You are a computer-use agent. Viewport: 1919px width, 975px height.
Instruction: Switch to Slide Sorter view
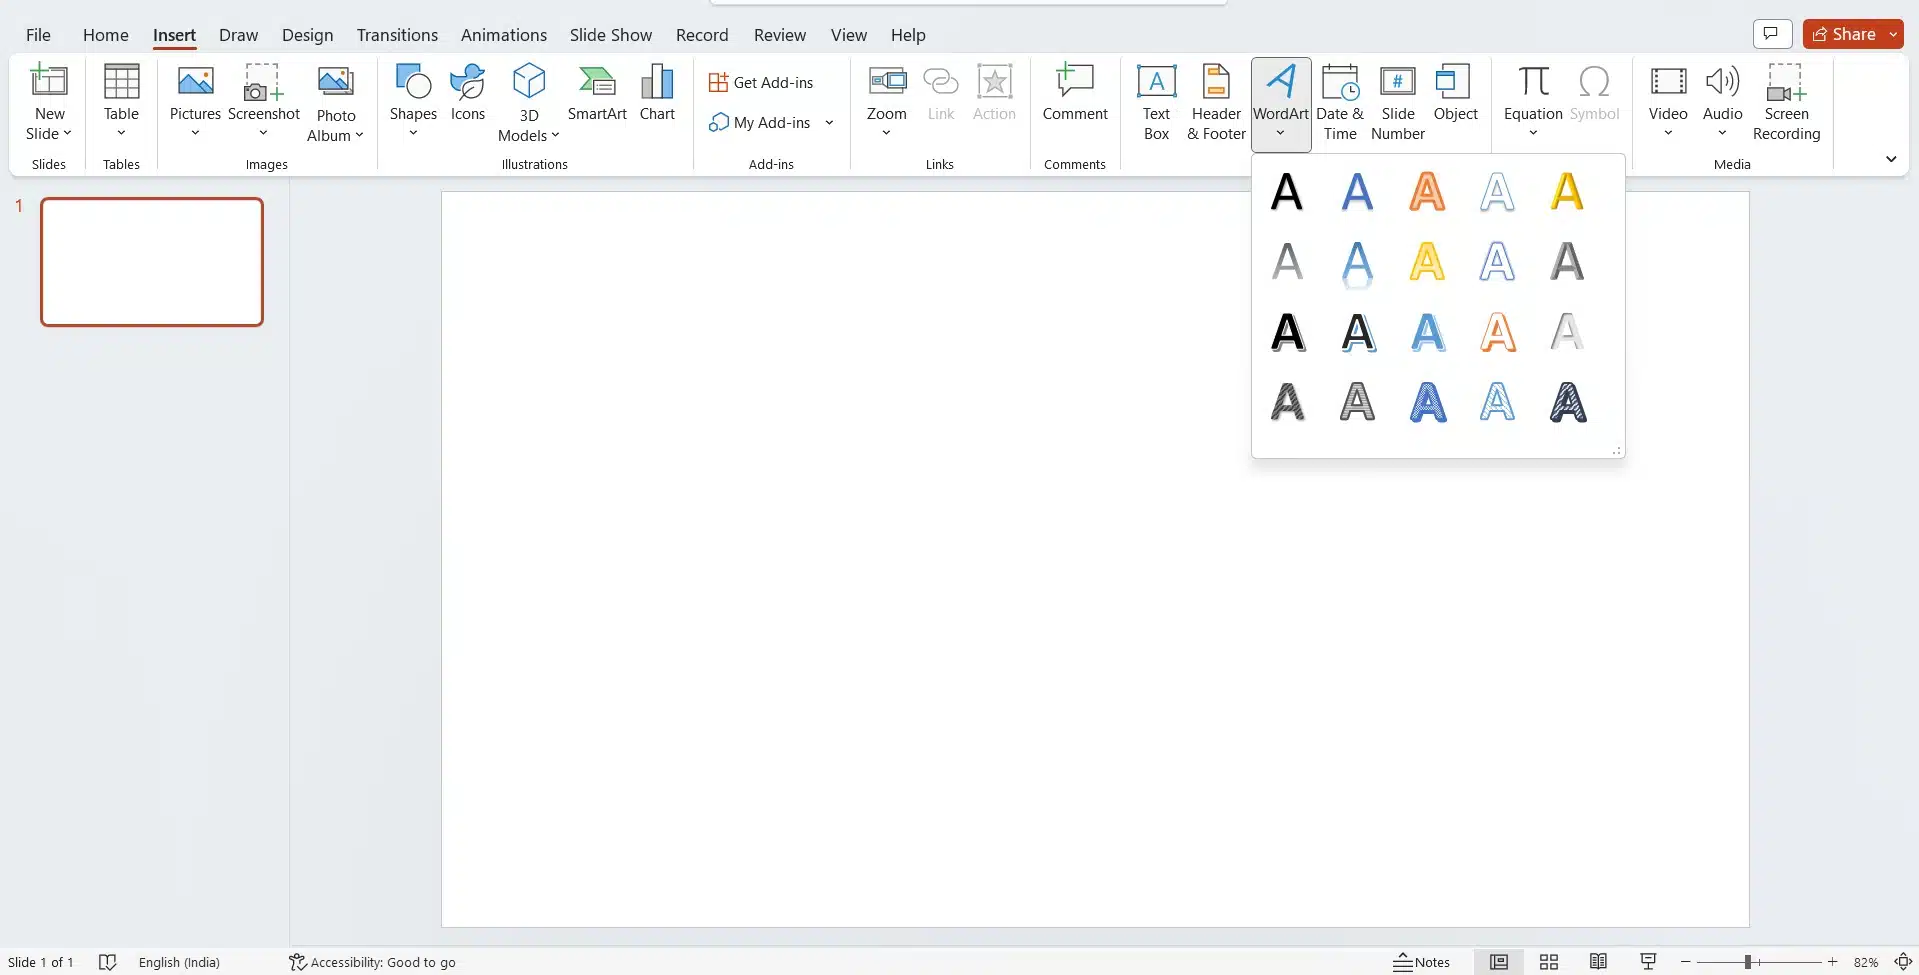pyautogui.click(x=1548, y=962)
